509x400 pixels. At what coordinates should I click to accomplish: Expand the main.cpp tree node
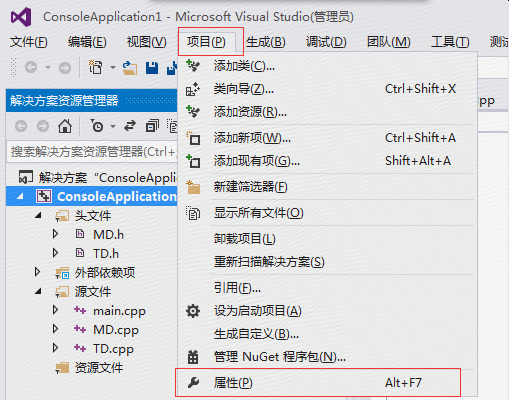click(x=56, y=310)
